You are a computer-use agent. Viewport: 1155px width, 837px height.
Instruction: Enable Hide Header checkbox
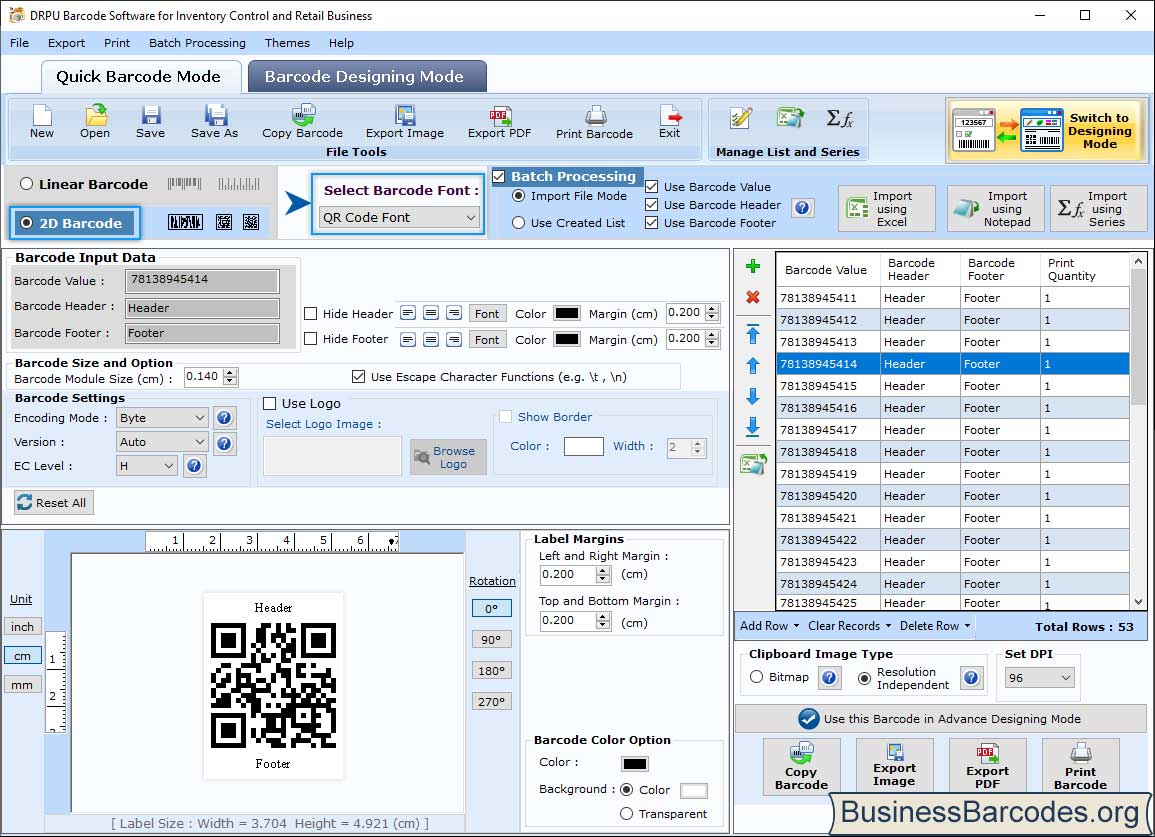(311, 313)
